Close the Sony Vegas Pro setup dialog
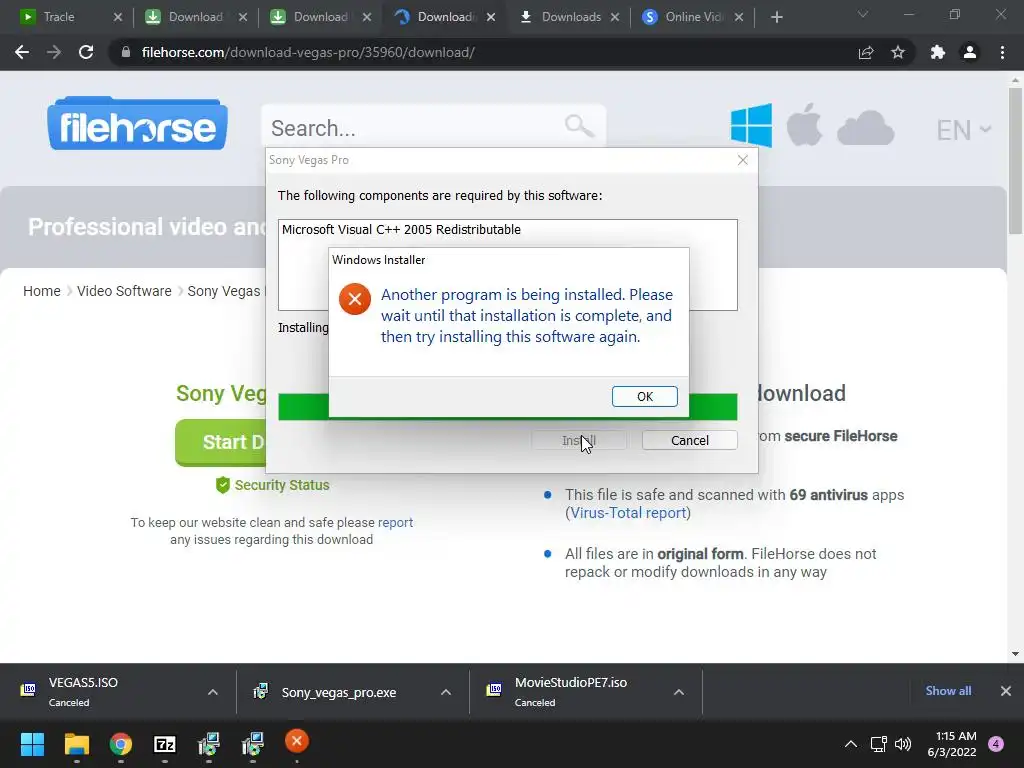Screen dimensions: 1024x768 [x=743, y=160]
